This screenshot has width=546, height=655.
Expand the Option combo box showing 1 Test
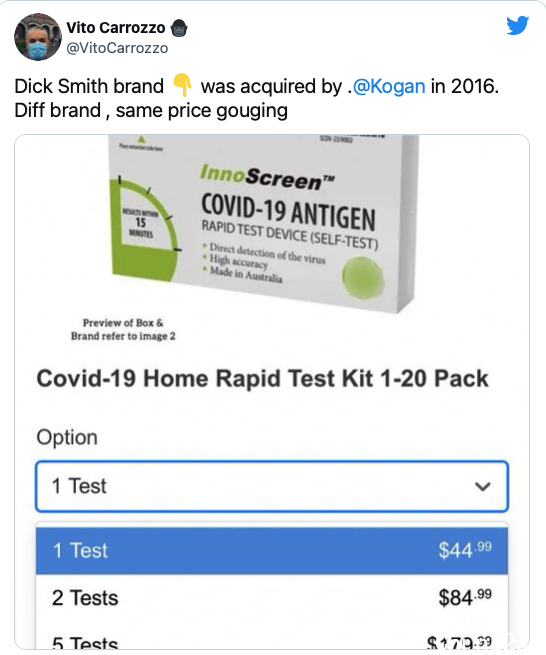coord(272,486)
